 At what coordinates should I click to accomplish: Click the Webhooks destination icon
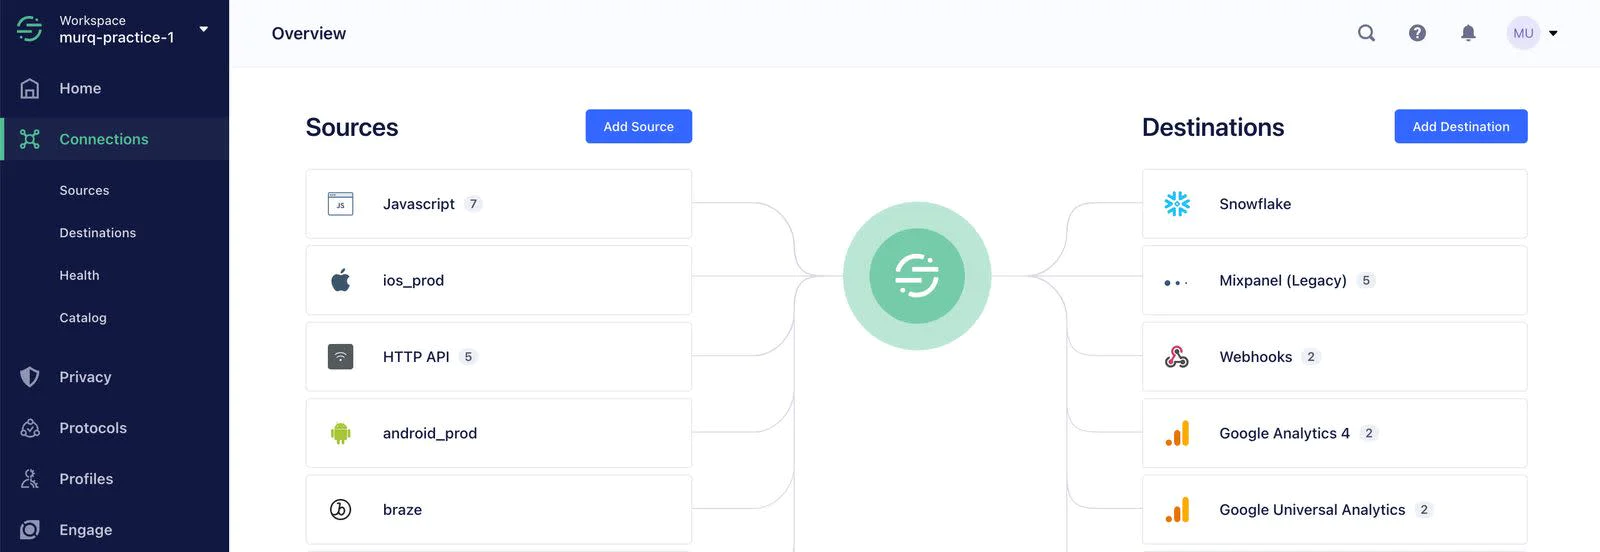(x=1177, y=357)
